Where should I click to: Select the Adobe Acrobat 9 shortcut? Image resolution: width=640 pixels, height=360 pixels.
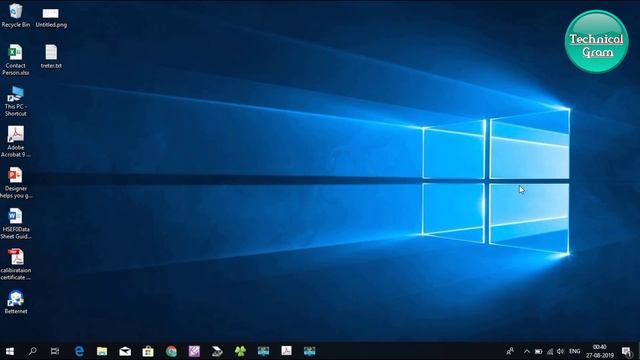(x=16, y=142)
